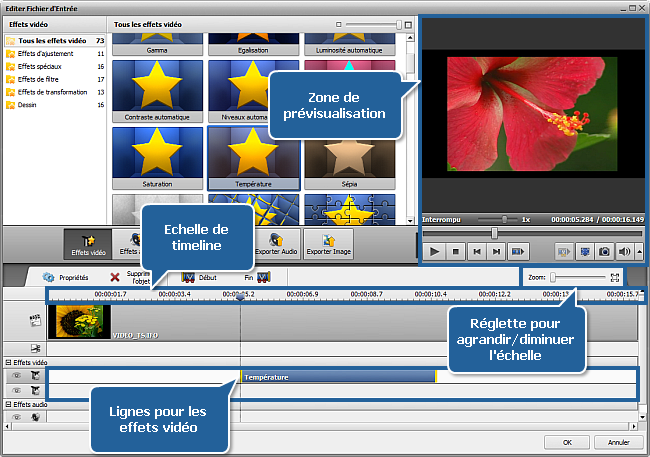Toggle the eye icon on audio effects line

click(17, 417)
